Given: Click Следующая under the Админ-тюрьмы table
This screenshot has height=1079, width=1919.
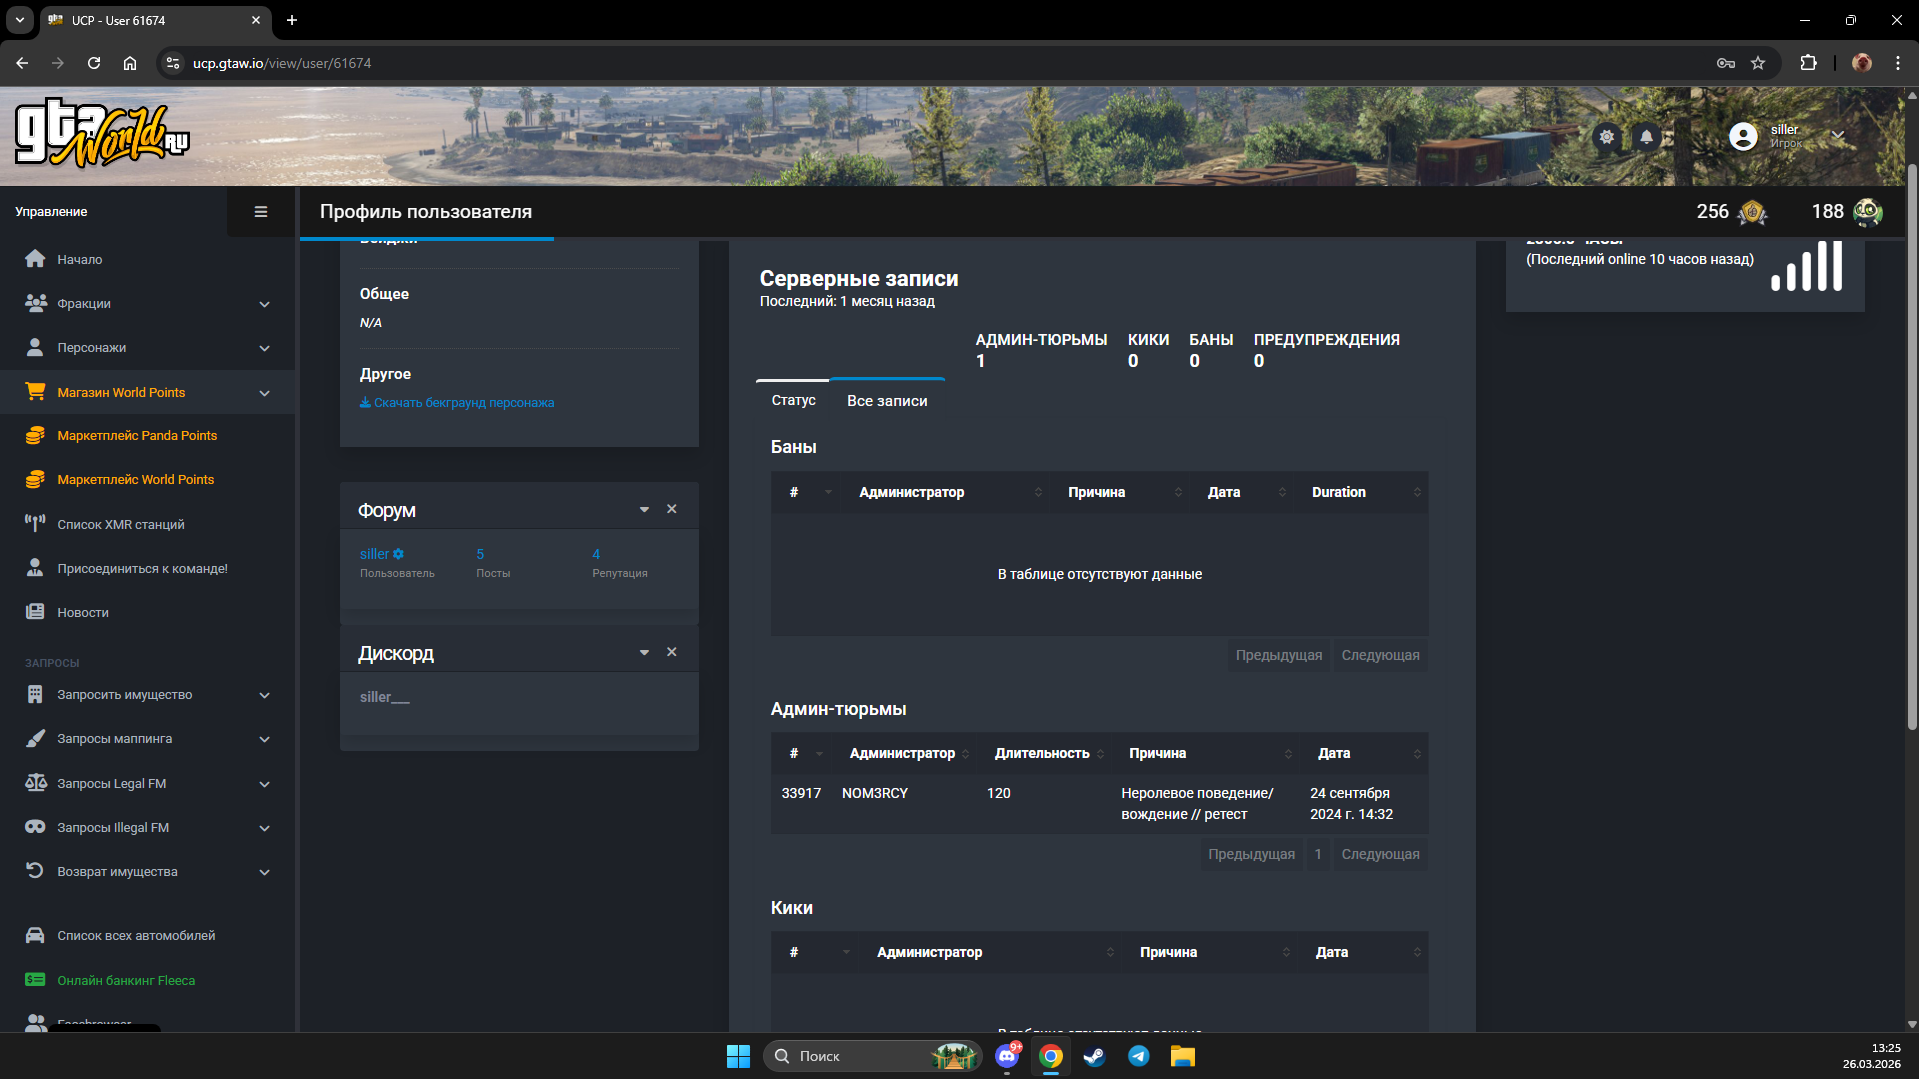Looking at the screenshot, I should tap(1381, 854).
